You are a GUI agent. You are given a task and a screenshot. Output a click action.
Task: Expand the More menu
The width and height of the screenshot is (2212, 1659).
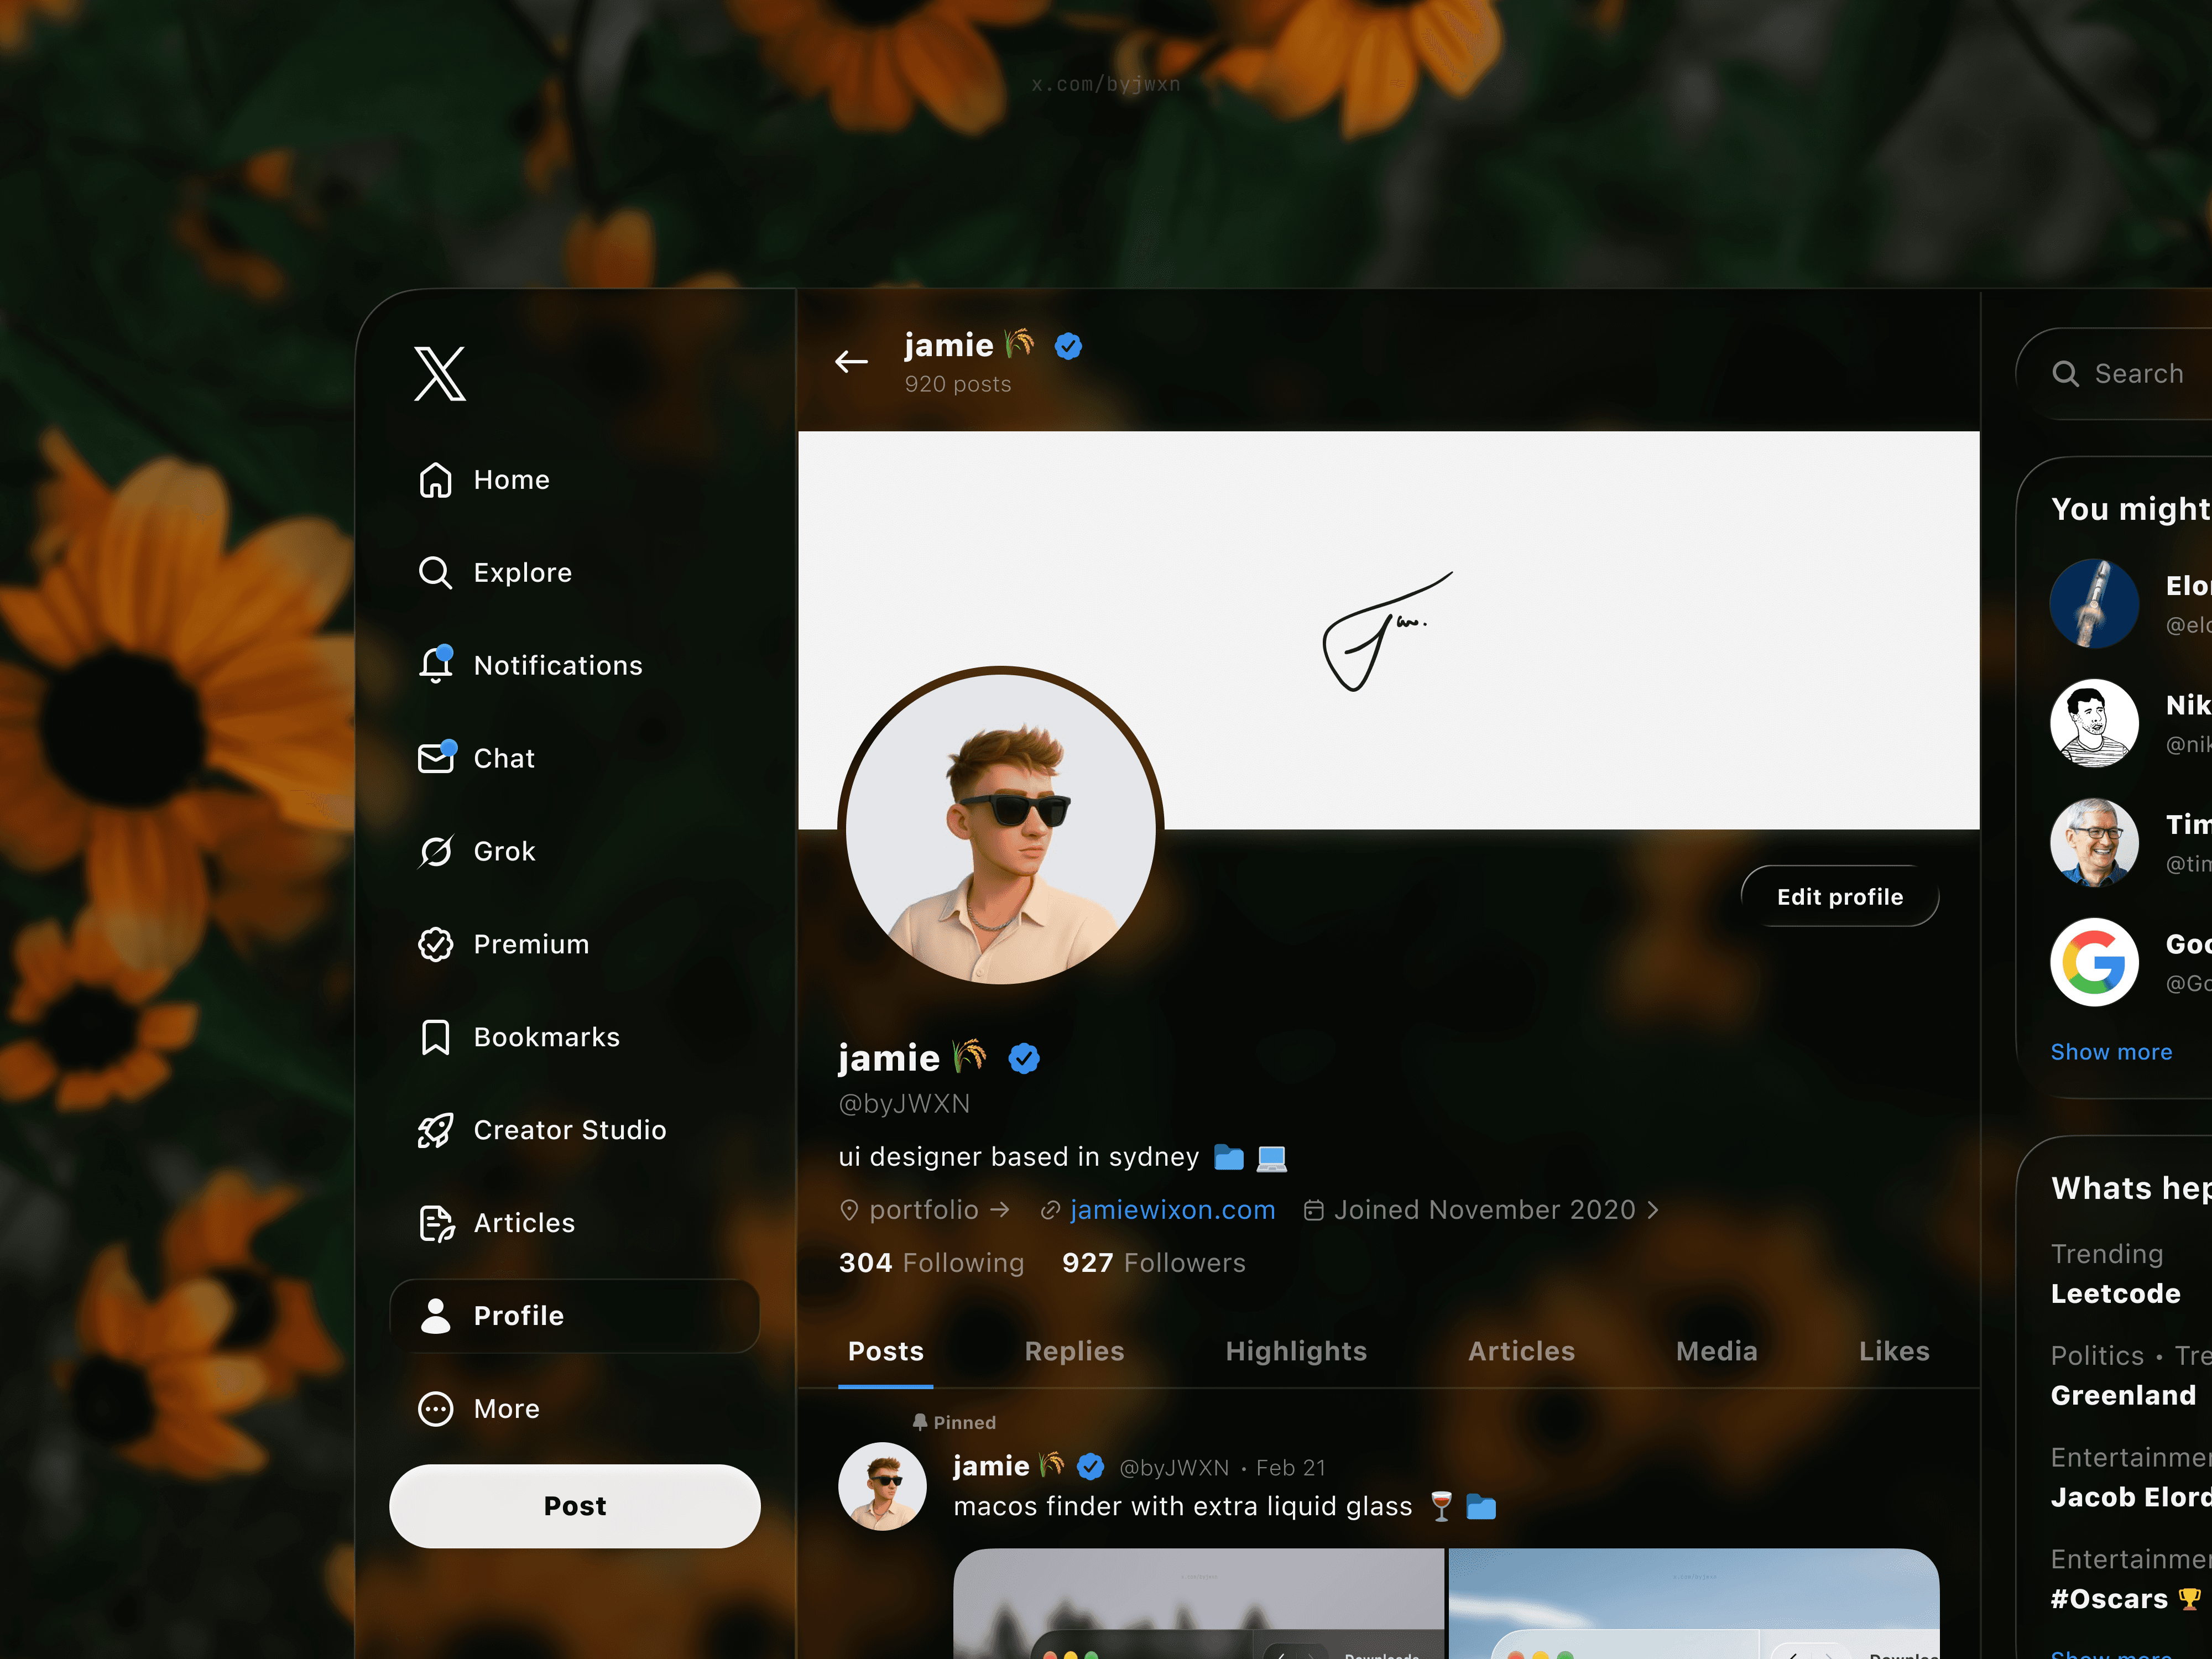point(506,1409)
